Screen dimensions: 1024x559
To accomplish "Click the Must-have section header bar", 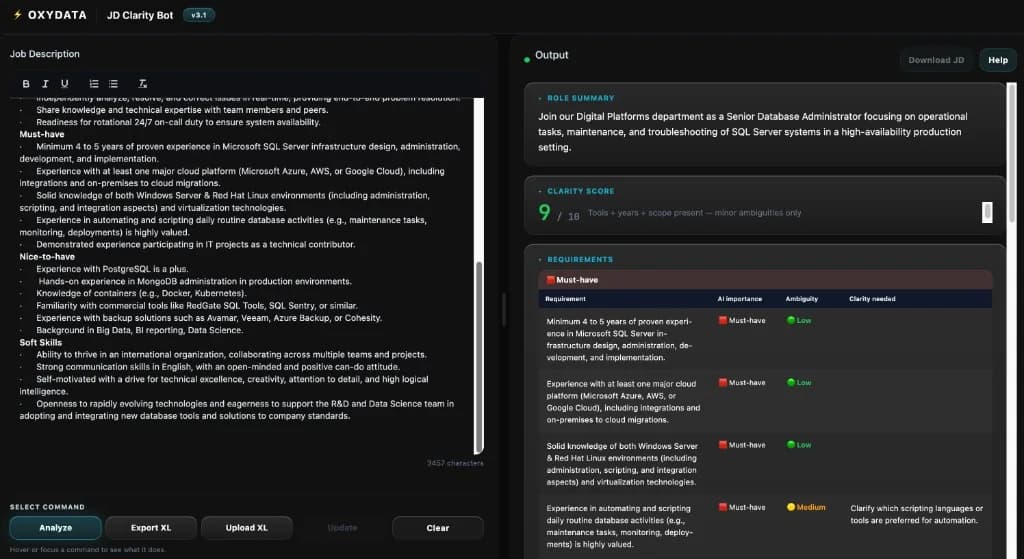I will click(x=765, y=280).
